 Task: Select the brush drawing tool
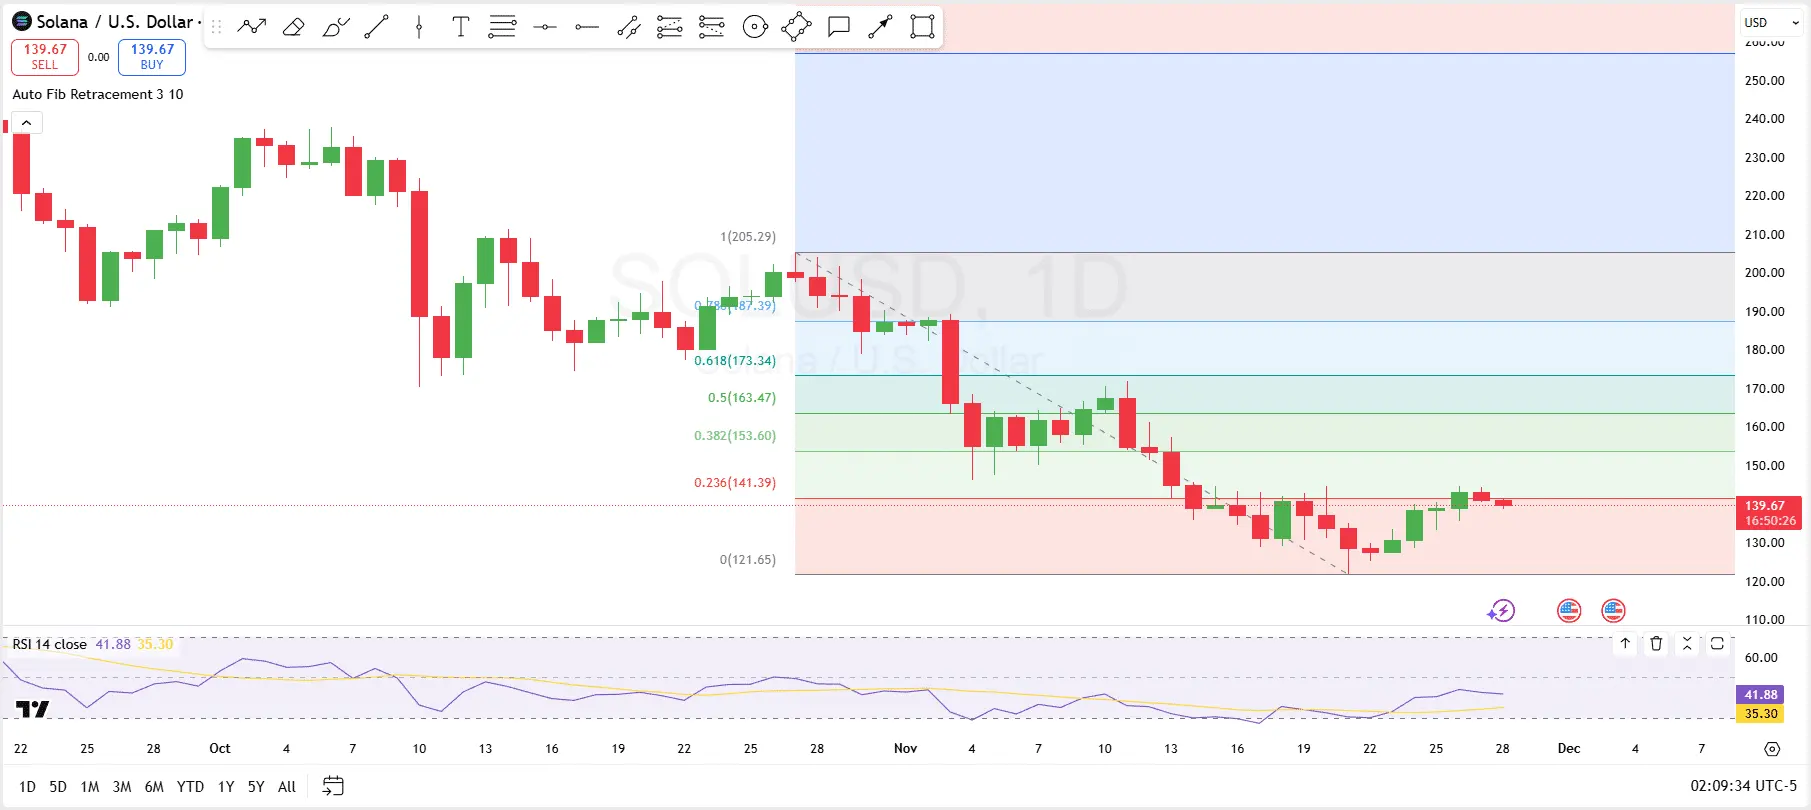[x=335, y=27]
